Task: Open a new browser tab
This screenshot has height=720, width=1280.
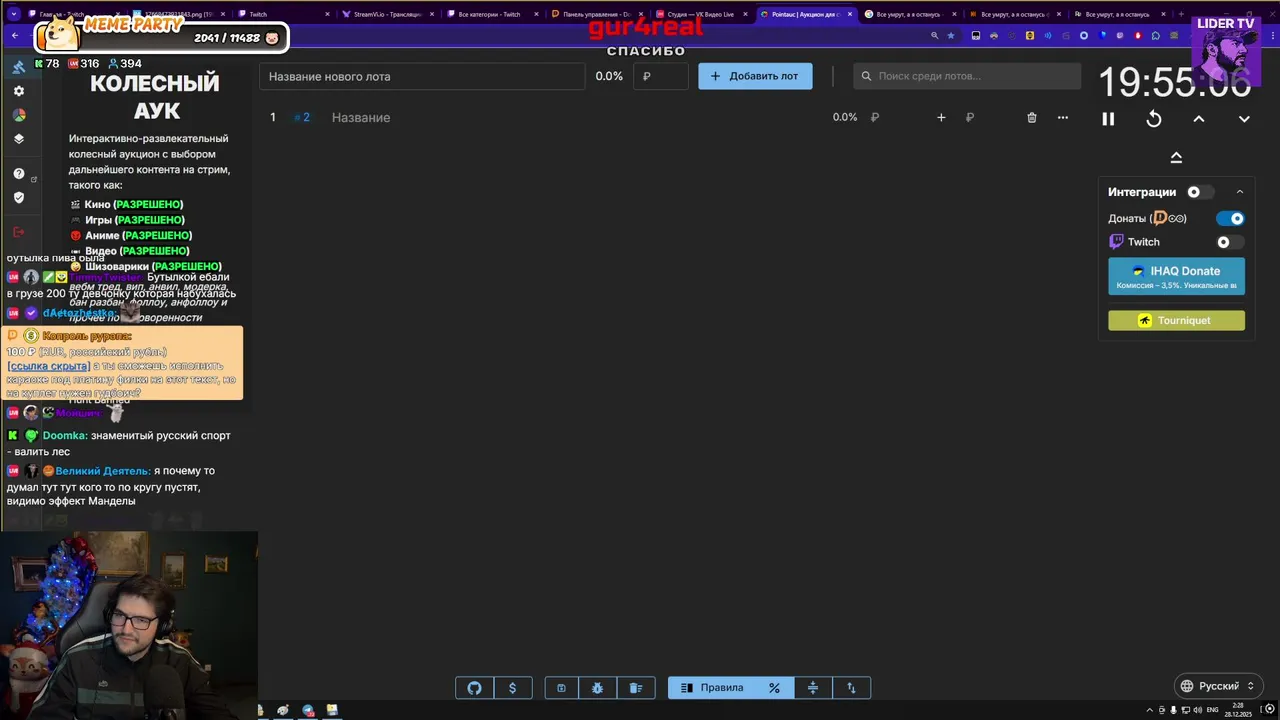Action: [x=1182, y=14]
